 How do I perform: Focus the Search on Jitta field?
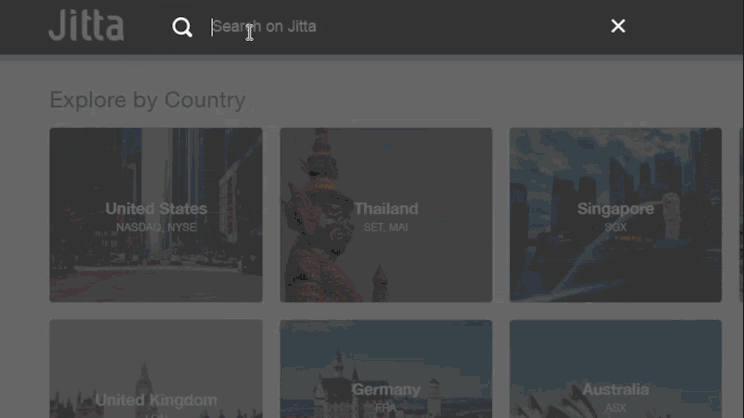pos(403,27)
